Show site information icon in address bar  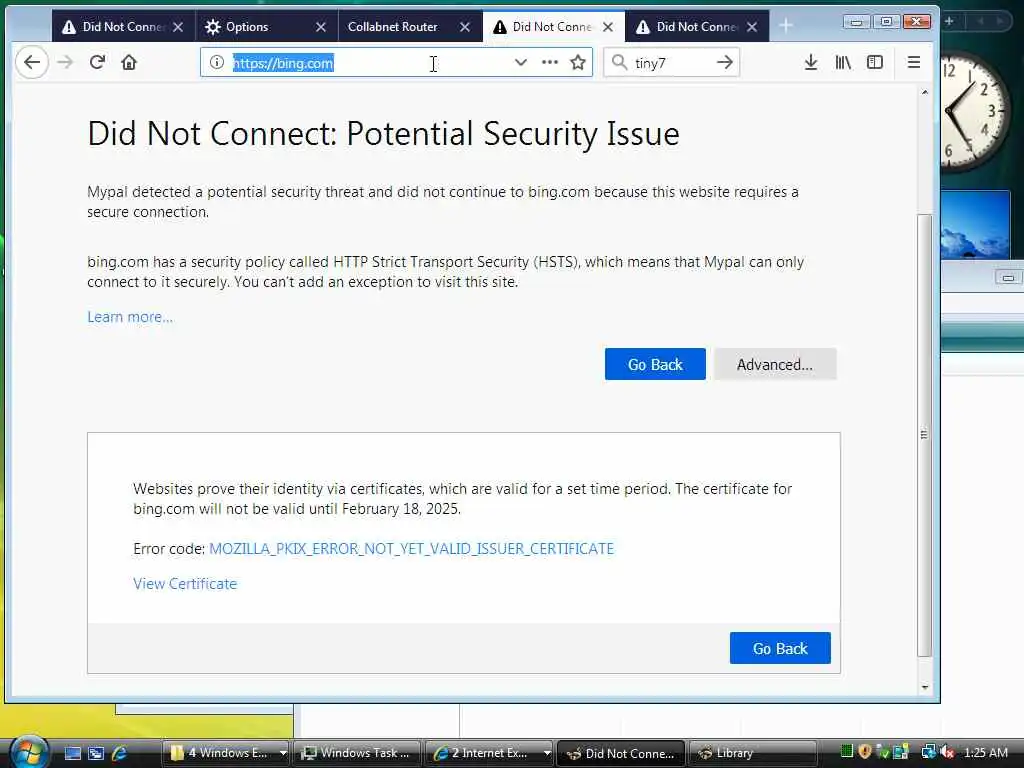tap(217, 63)
